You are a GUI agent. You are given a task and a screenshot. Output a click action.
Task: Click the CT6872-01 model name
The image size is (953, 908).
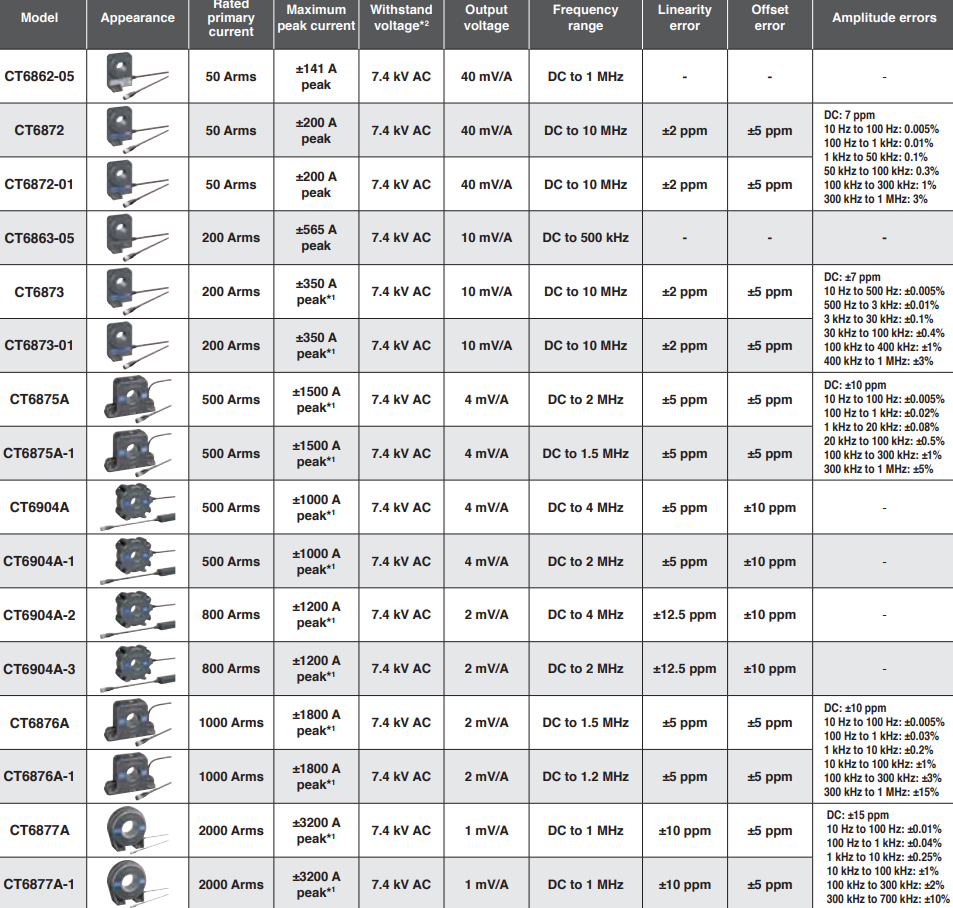(39, 184)
